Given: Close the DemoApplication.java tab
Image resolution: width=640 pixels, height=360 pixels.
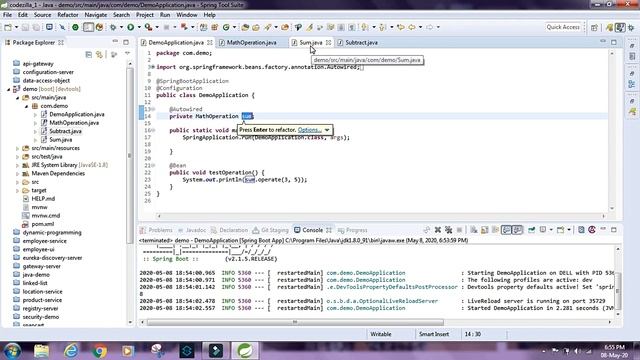Looking at the screenshot, I should [209, 42].
